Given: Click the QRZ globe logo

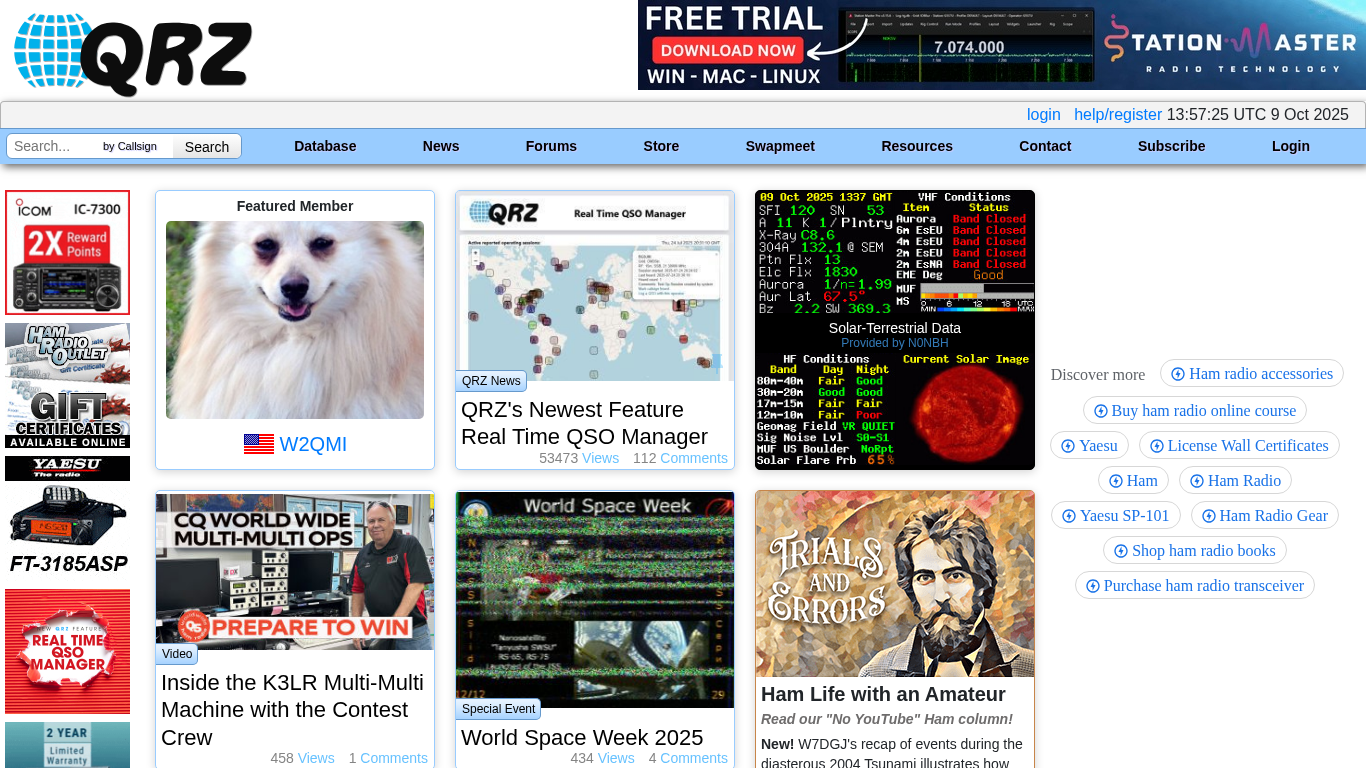Looking at the screenshot, I should pyautogui.click(x=133, y=54).
